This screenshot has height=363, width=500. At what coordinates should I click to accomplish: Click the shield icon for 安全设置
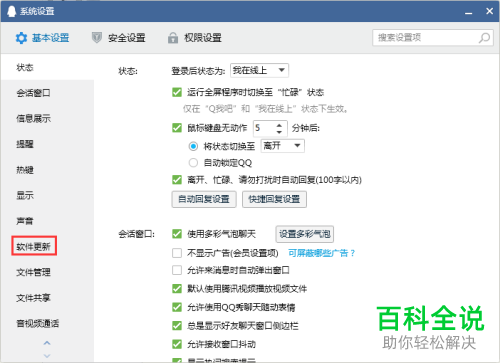[x=97, y=38]
